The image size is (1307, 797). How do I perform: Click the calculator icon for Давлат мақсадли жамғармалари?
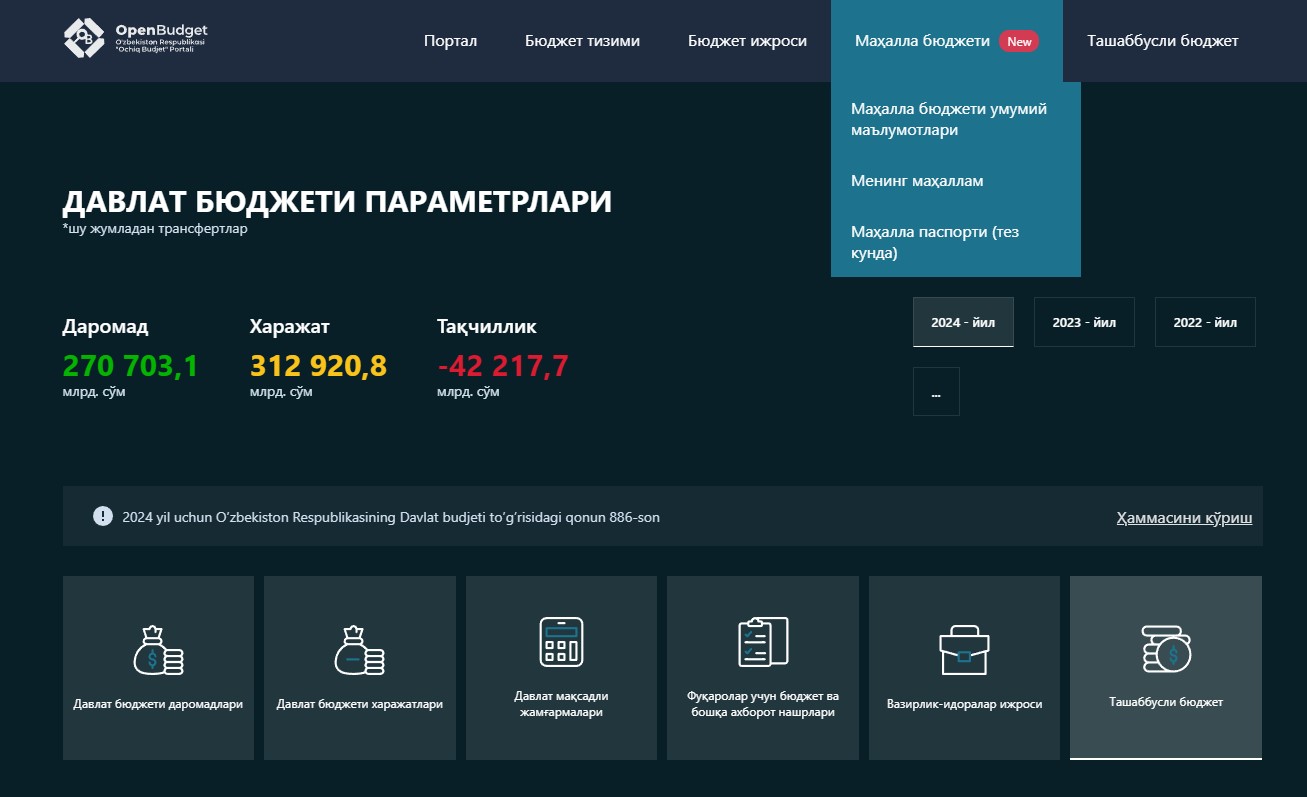(x=561, y=641)
